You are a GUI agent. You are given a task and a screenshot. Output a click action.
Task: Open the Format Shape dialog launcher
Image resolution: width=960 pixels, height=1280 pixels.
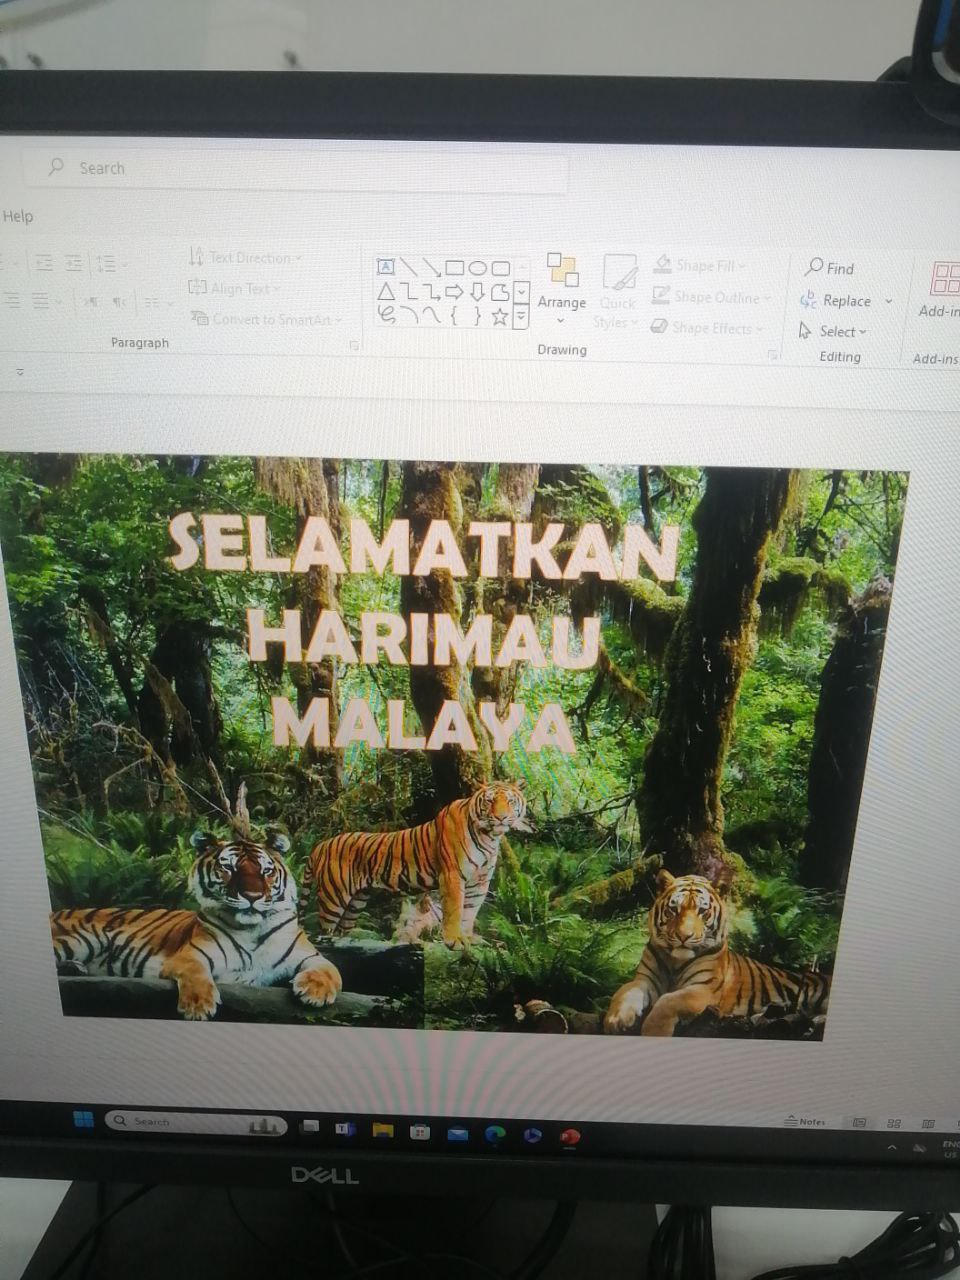[x=772, y=355]
